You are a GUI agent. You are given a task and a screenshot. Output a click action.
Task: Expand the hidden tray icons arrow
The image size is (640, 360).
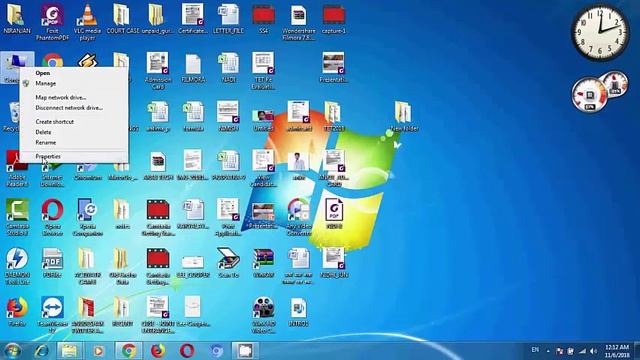(548, 351)
